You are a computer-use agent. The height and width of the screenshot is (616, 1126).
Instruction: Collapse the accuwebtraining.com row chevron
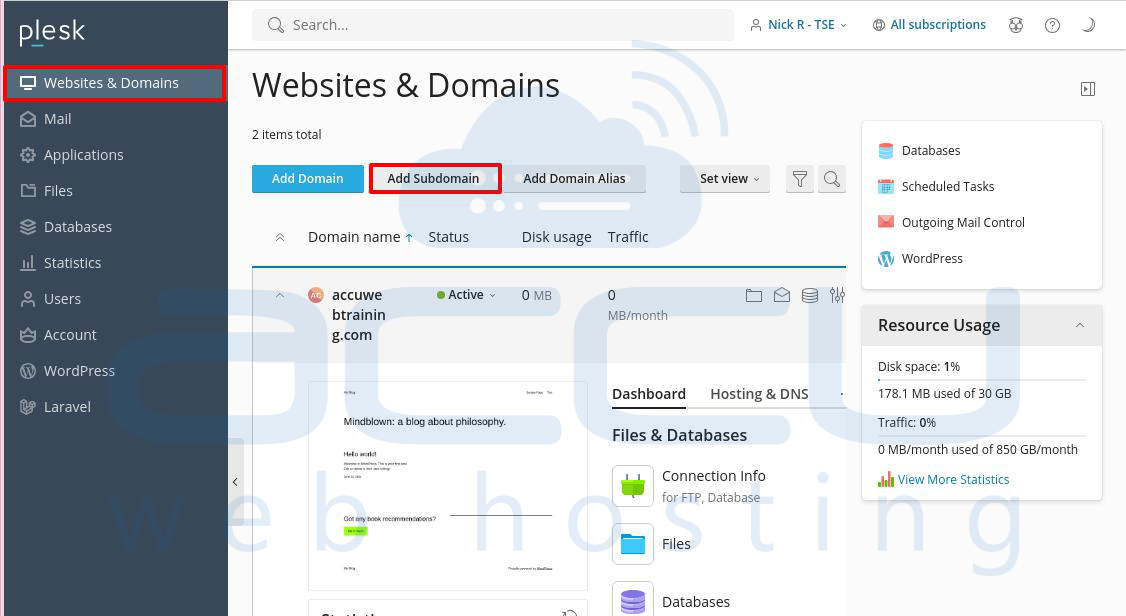pyautogui.click(x=280, y=295)
